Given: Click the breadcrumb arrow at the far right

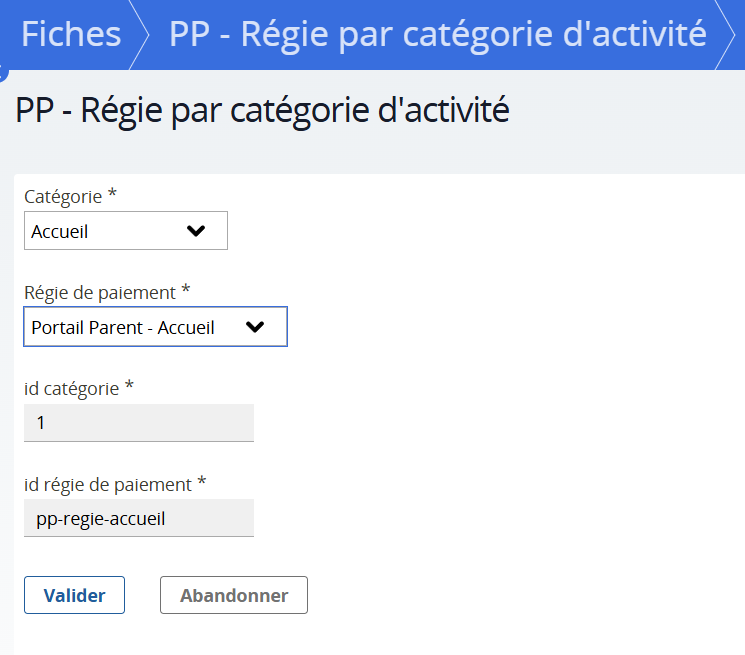Looking at the screenshot, I should [730, 34].
